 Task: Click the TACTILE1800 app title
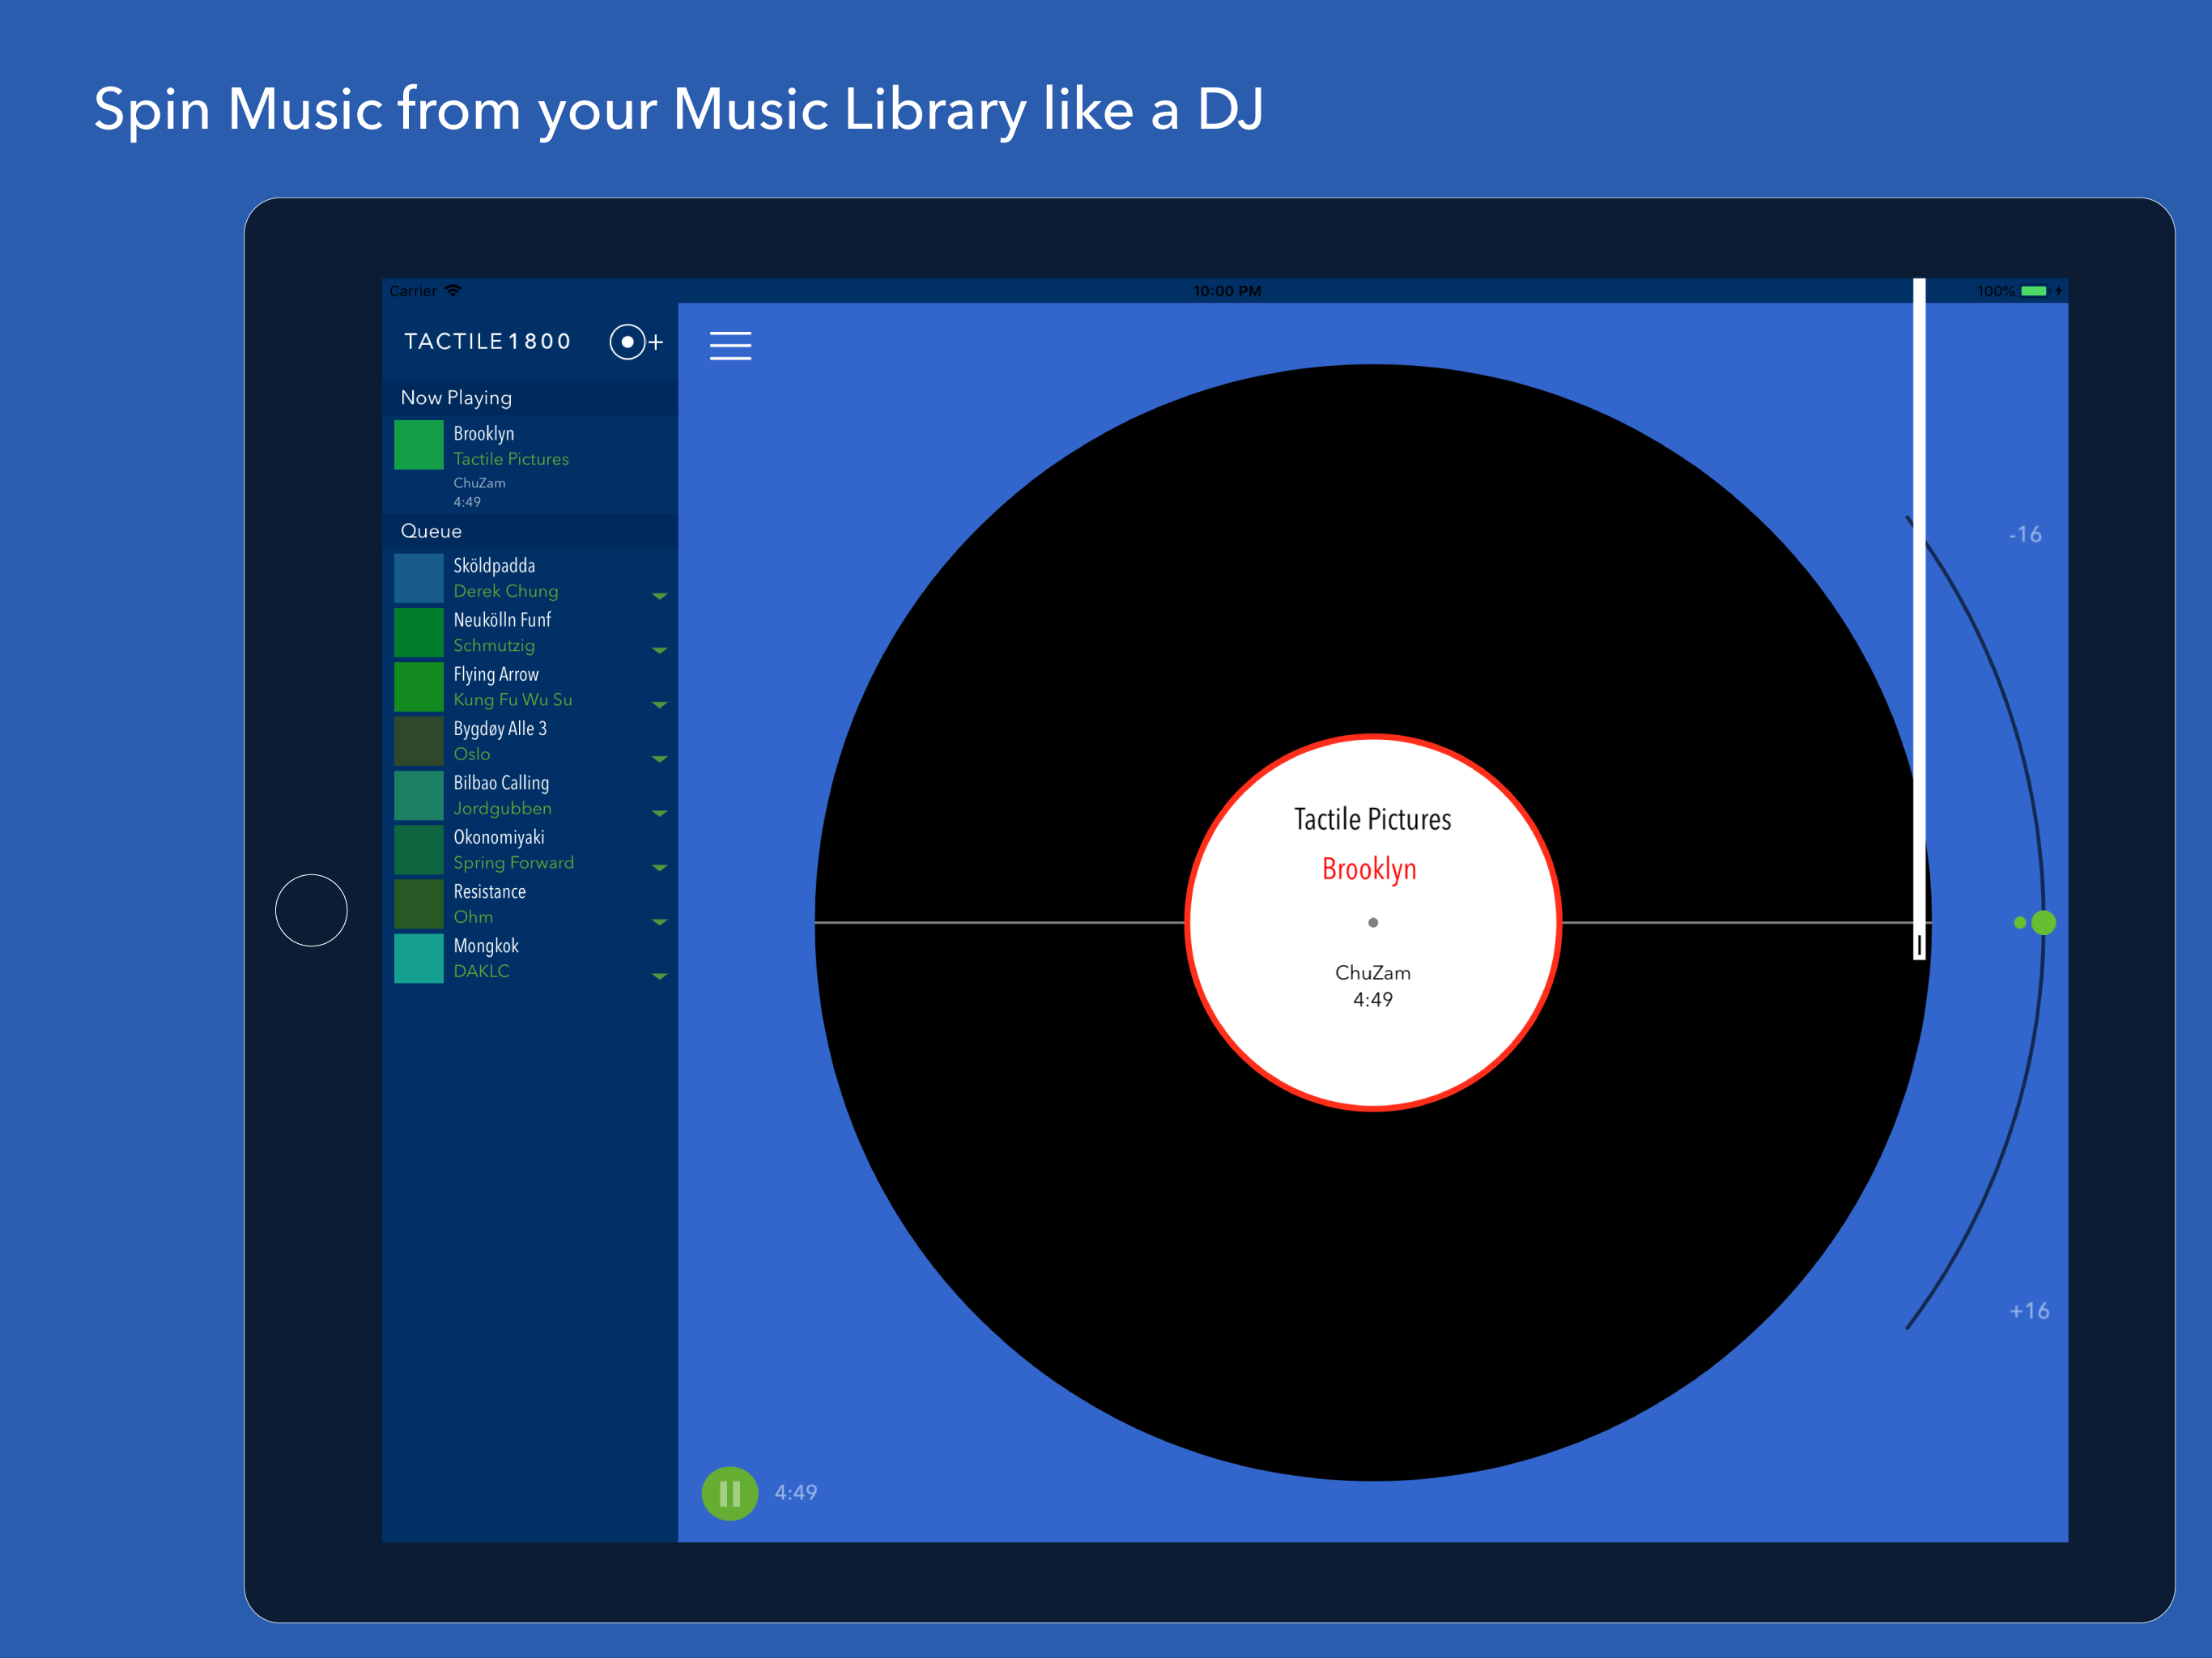coord(488,341)
